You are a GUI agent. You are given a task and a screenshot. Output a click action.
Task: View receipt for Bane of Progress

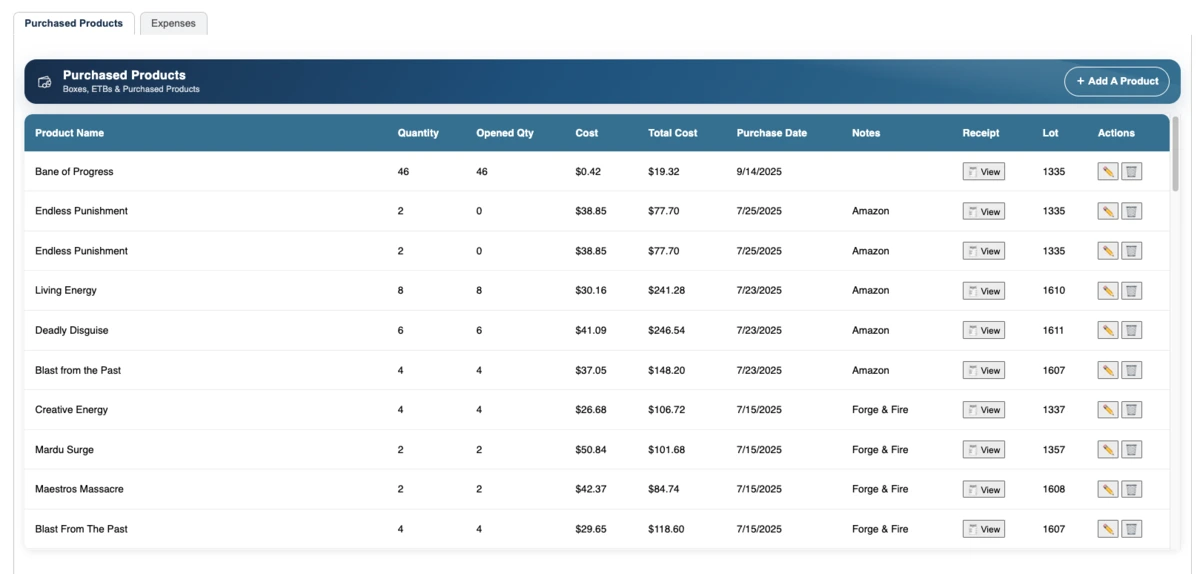[983, 172]
